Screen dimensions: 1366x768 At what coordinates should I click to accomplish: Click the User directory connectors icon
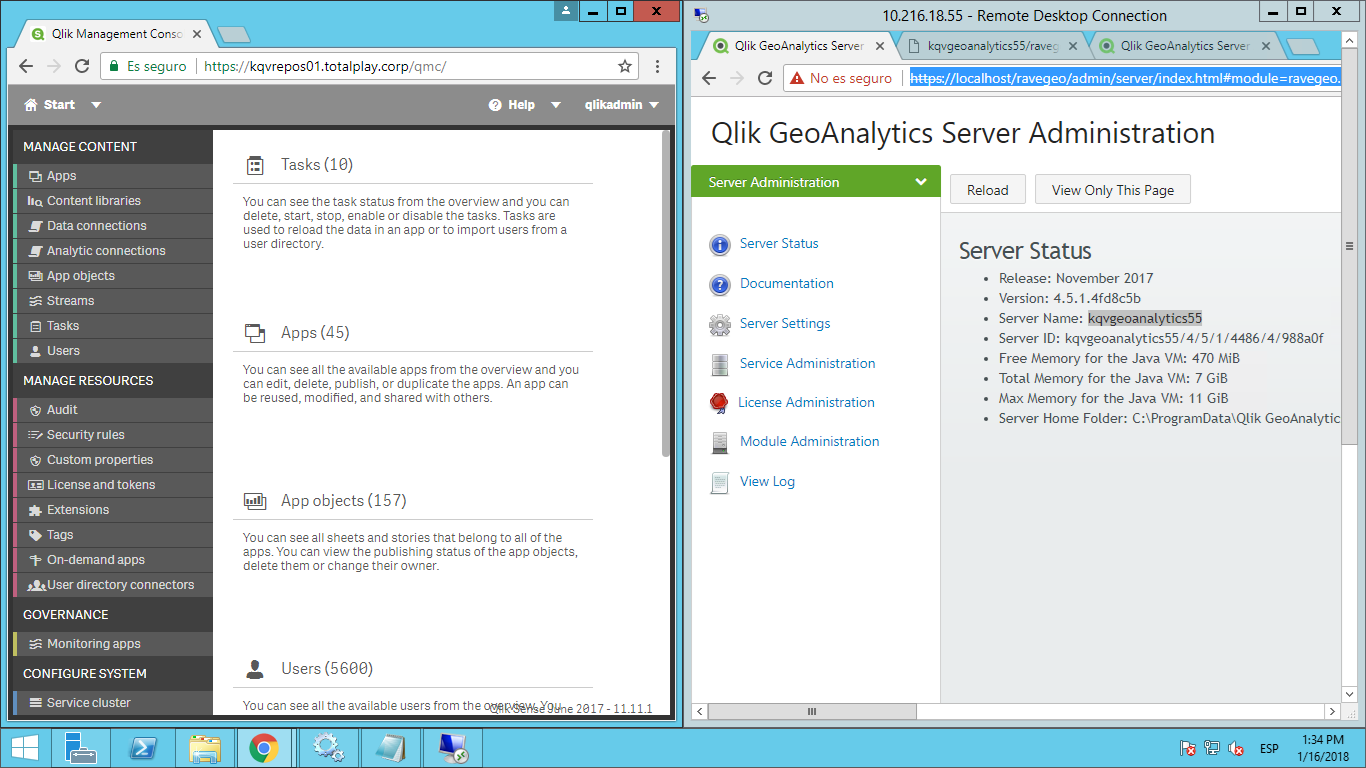point(37,585)
